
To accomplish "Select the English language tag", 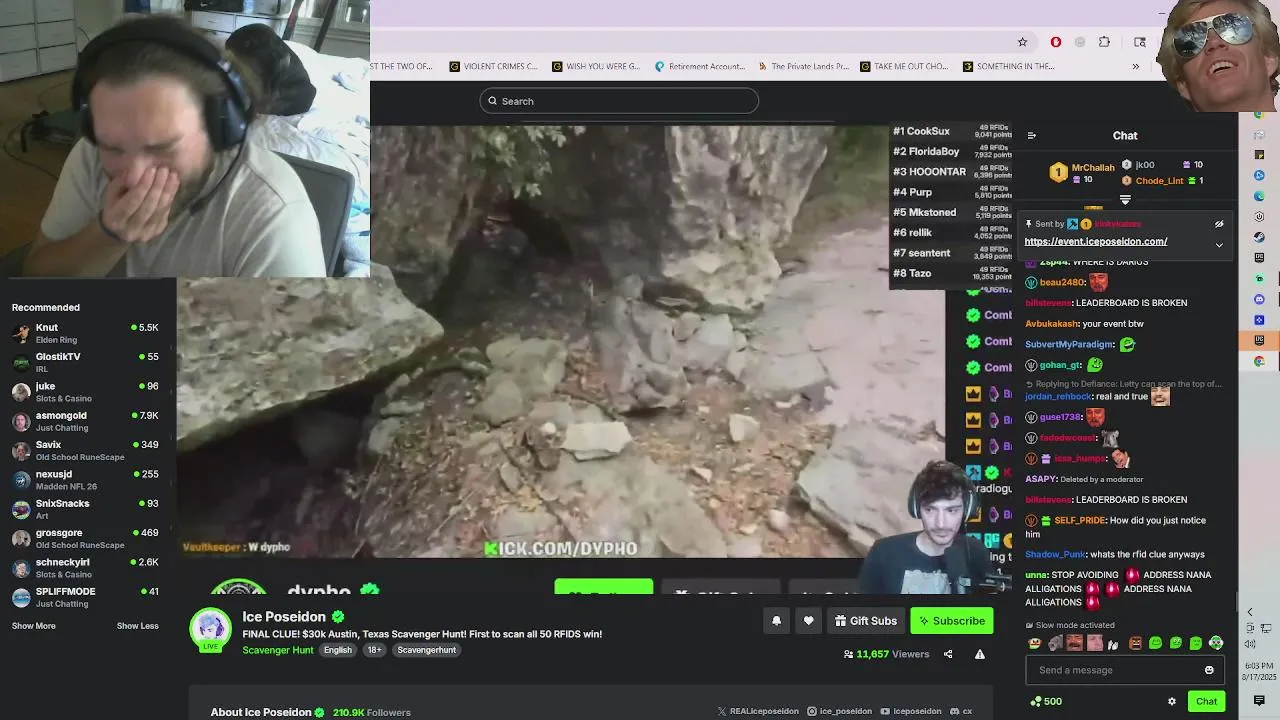I will click(337, 650).
